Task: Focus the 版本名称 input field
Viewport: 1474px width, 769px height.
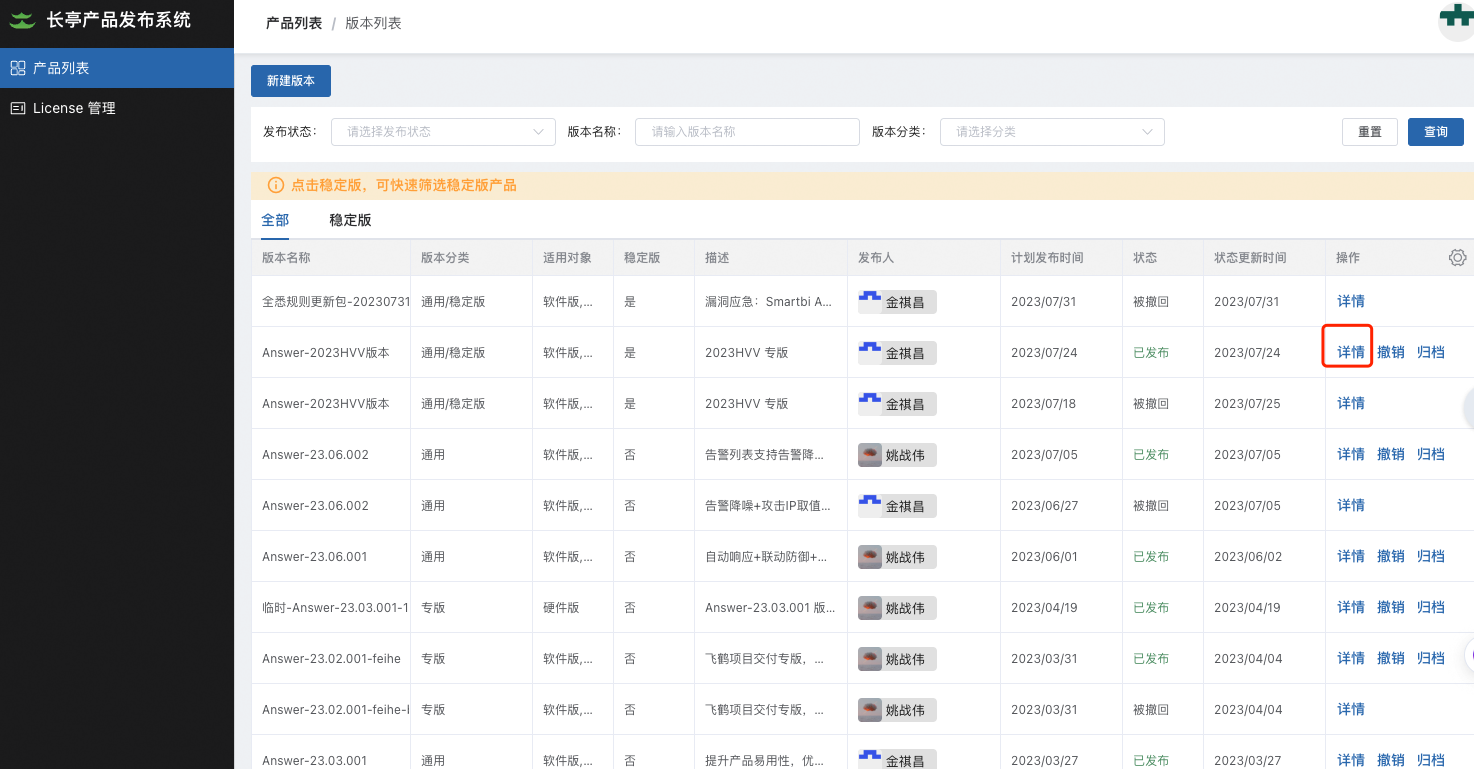Action: tap(746, 132)
